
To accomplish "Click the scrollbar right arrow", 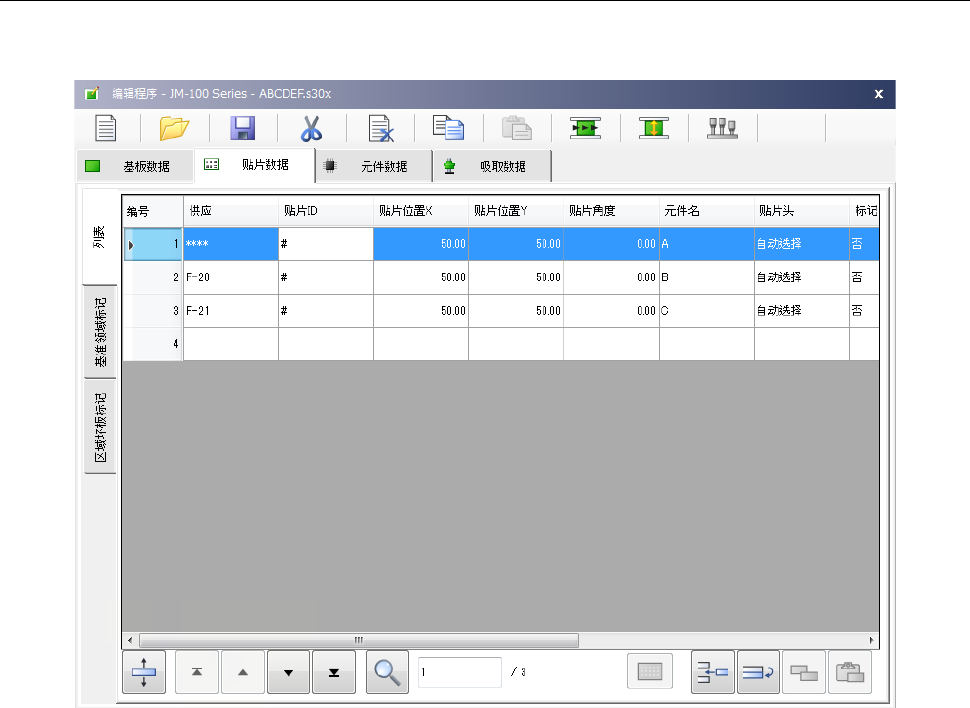I will pyautogui.click(x=871, y=640).
